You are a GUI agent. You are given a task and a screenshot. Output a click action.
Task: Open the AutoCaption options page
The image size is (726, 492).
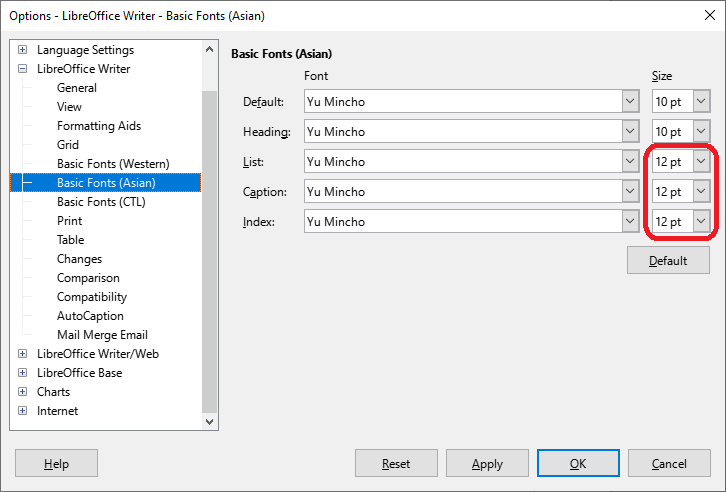click(x=90, y=316)
